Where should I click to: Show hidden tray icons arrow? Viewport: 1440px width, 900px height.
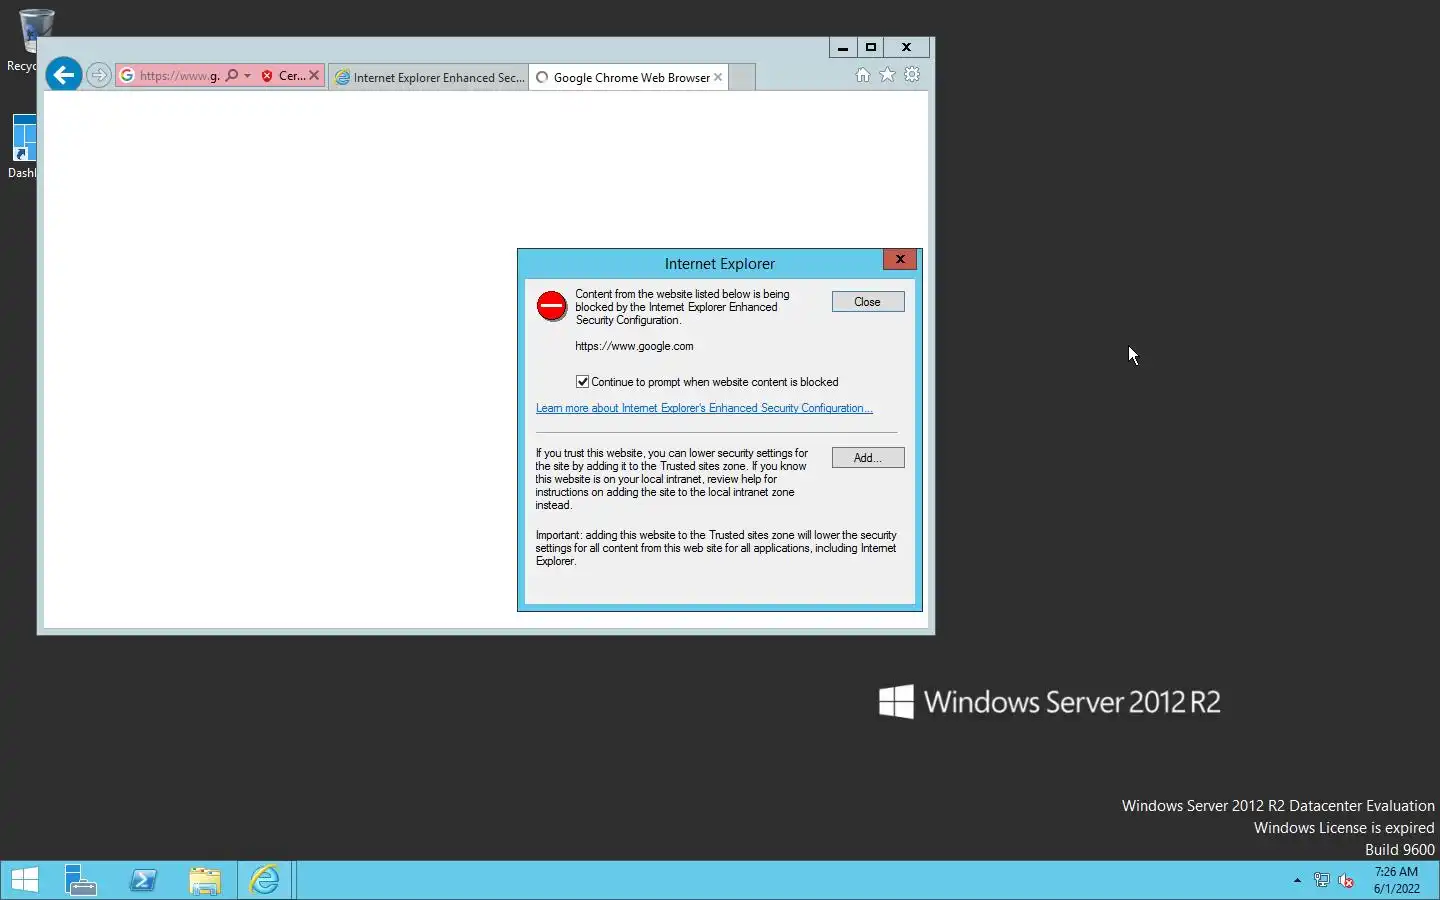[x=1297, y=880]
